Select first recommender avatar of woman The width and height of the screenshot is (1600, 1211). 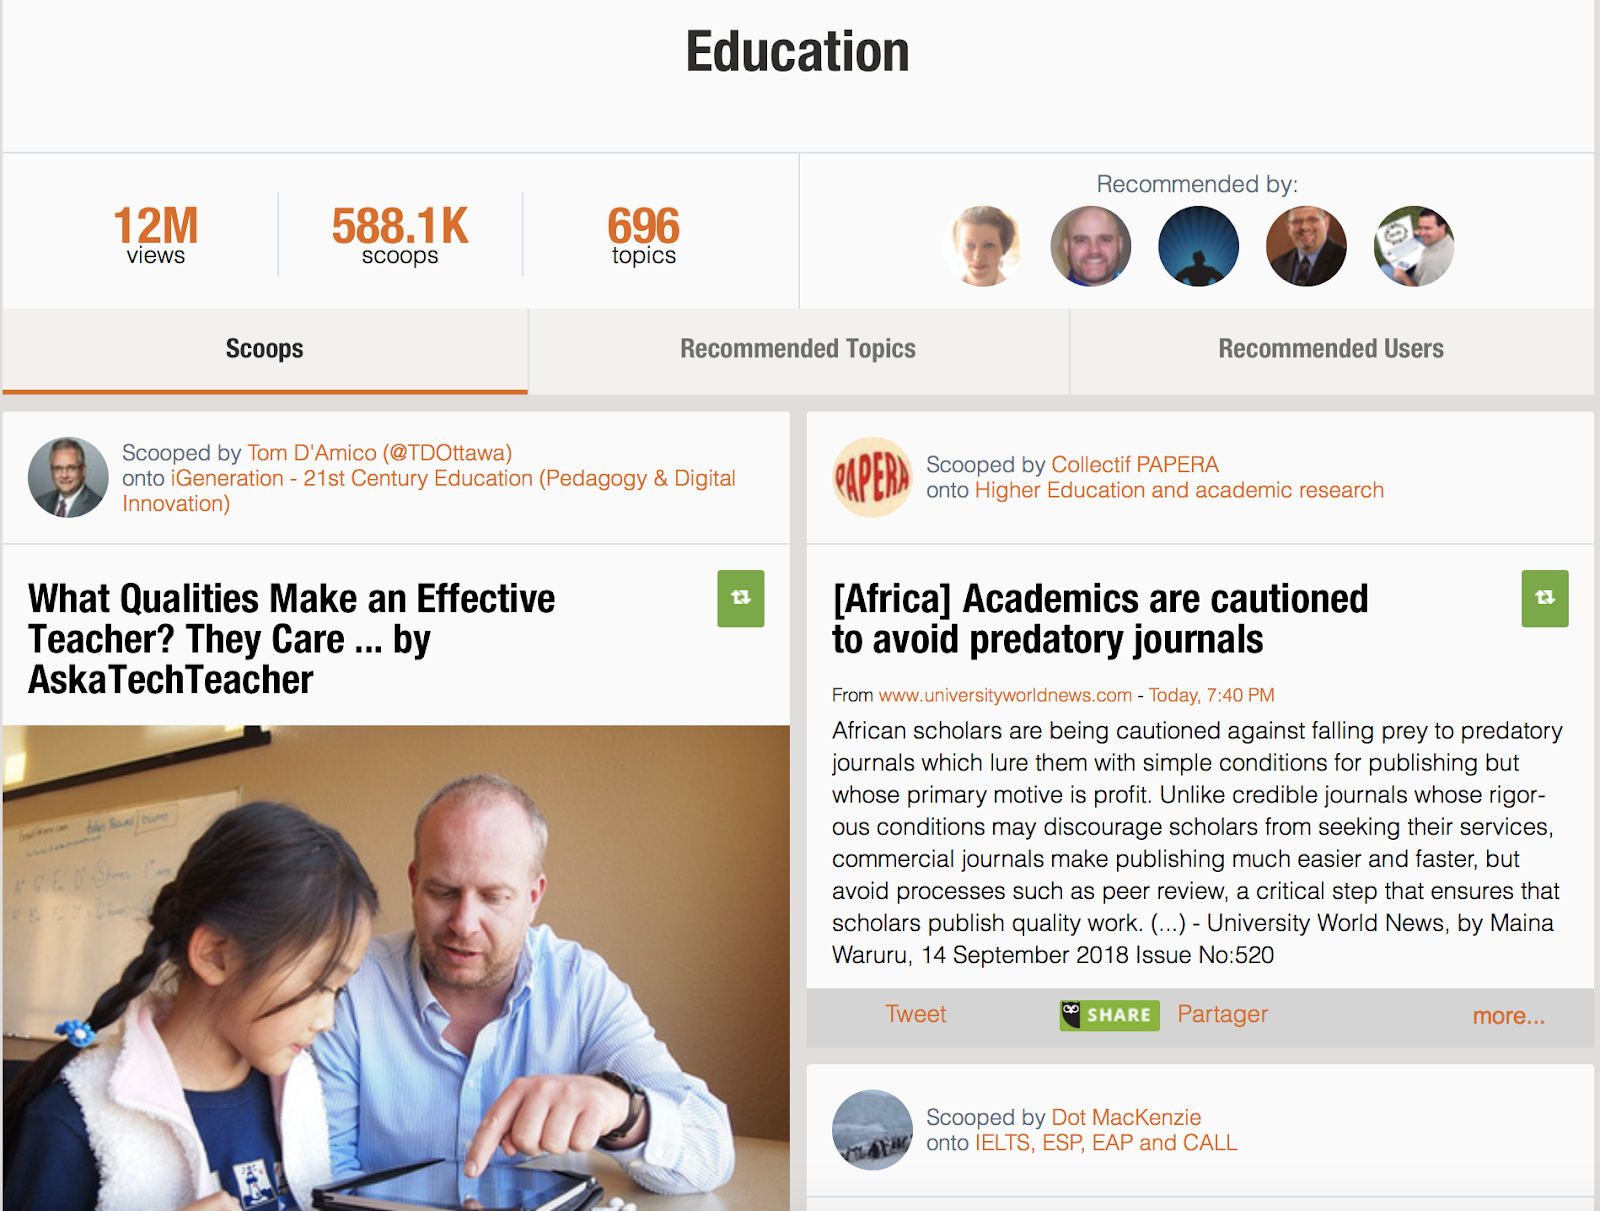(984, 246)
